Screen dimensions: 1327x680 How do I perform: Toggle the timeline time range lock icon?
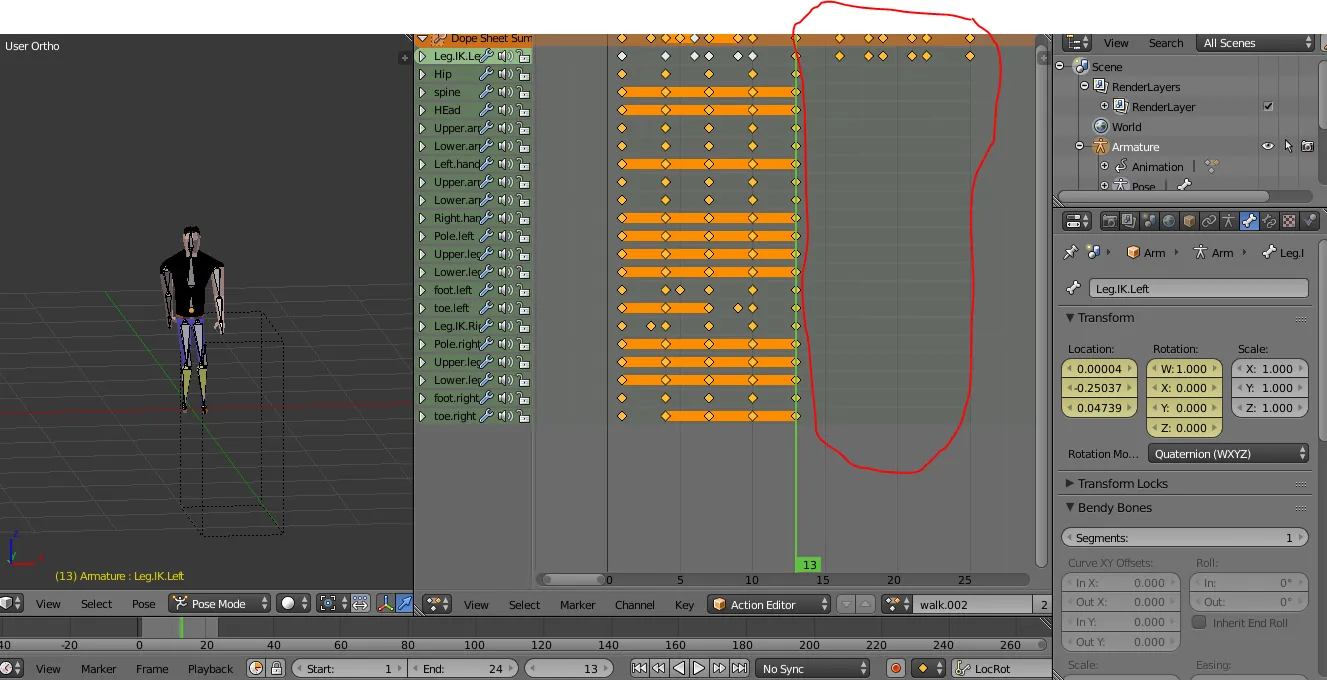(x=277, y=669)
